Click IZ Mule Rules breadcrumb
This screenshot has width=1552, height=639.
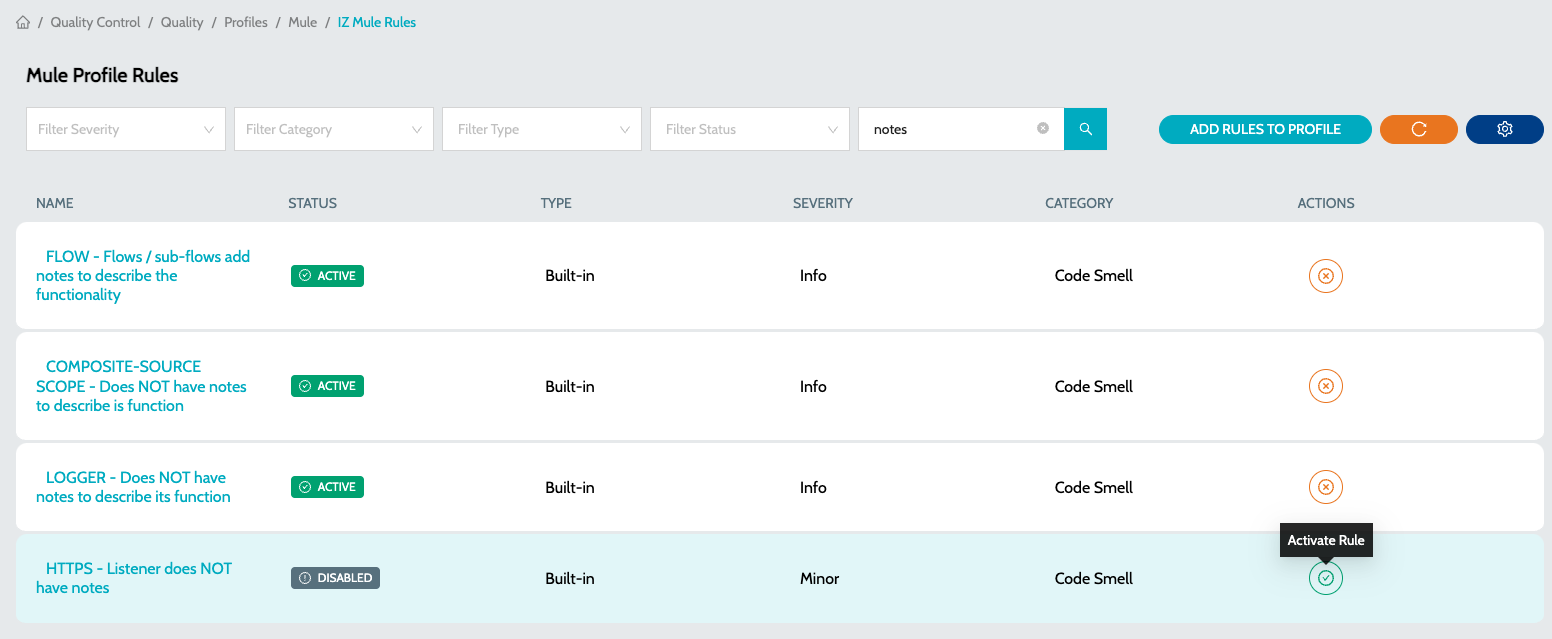377,22
